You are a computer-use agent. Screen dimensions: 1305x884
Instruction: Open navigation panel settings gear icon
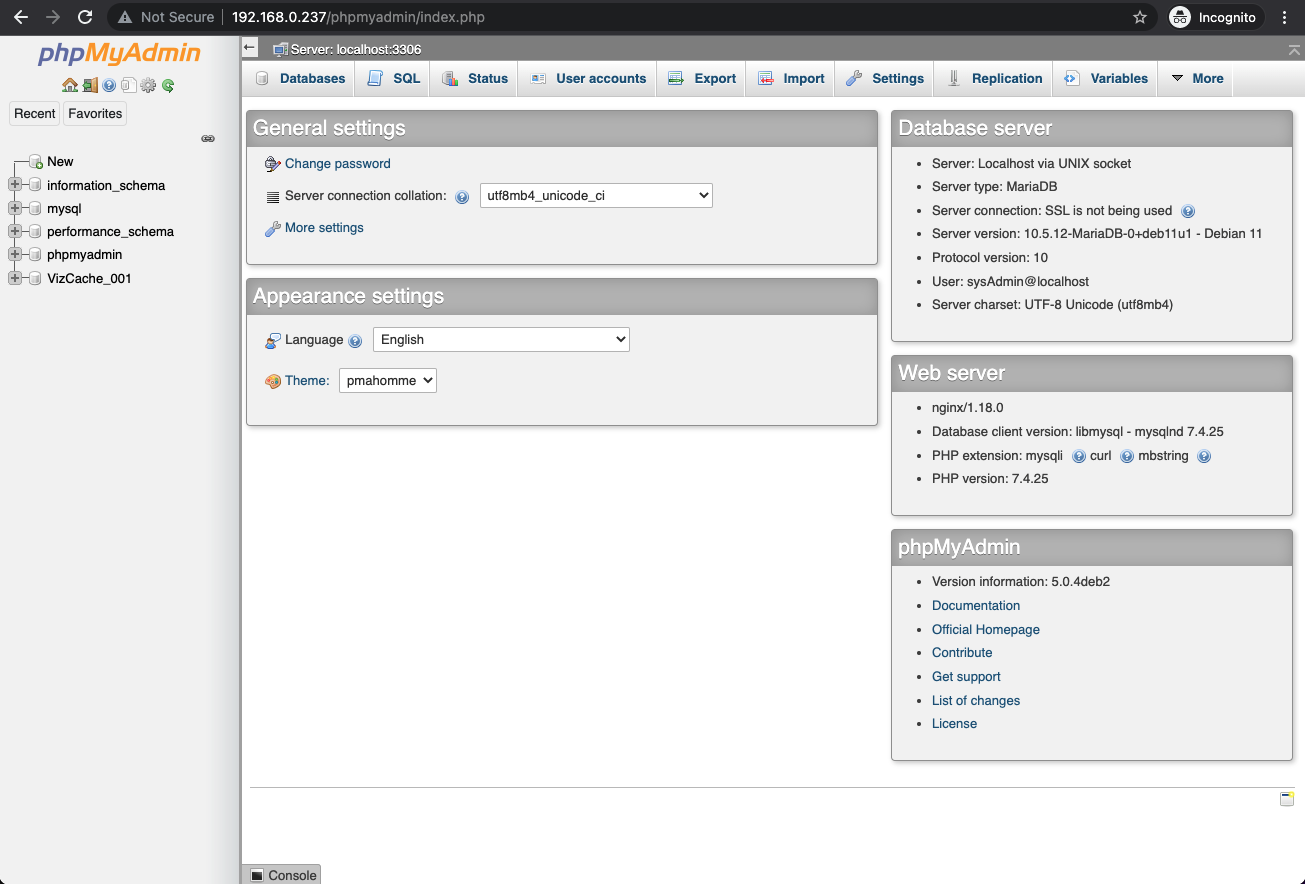coord(148,86)
